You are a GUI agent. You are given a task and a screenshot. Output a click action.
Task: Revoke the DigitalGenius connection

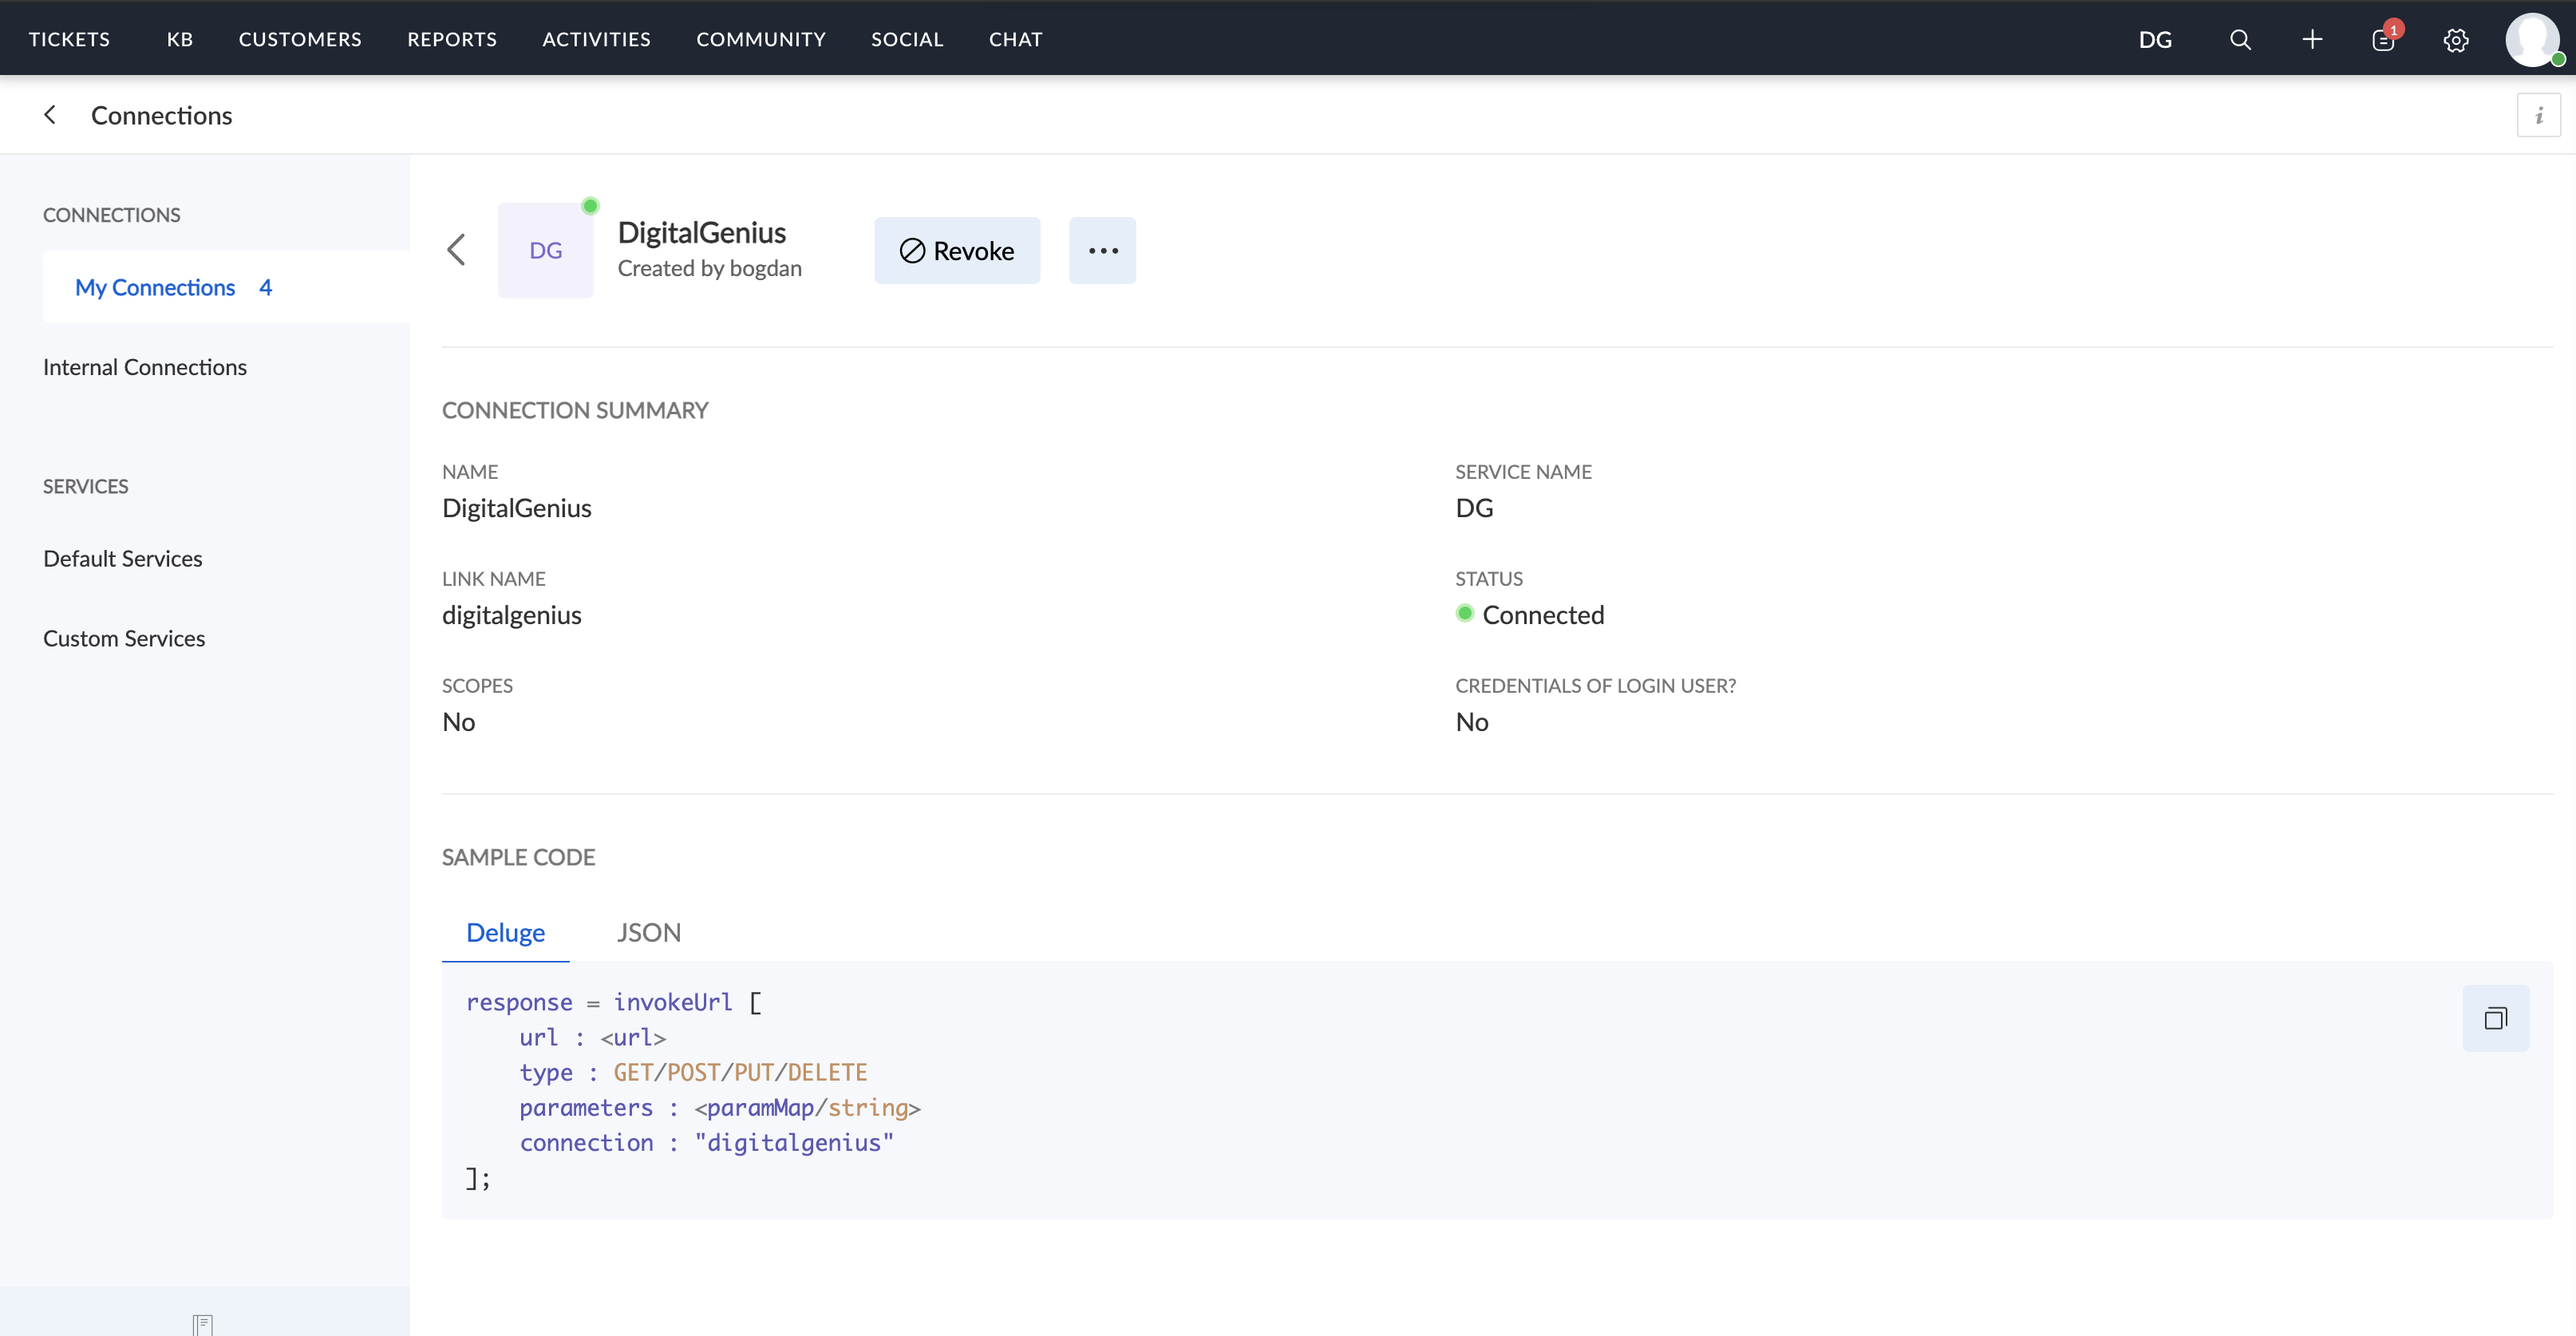(957, 250)
